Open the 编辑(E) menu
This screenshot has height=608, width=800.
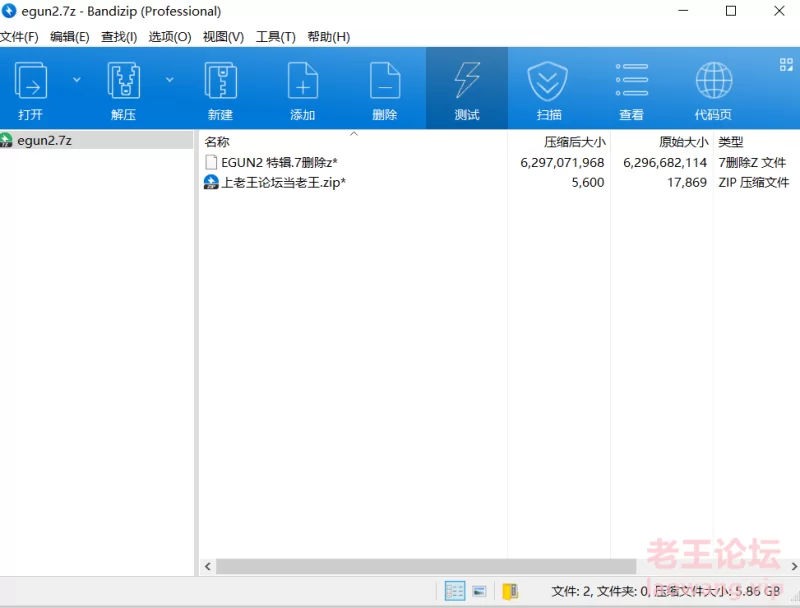69,37
